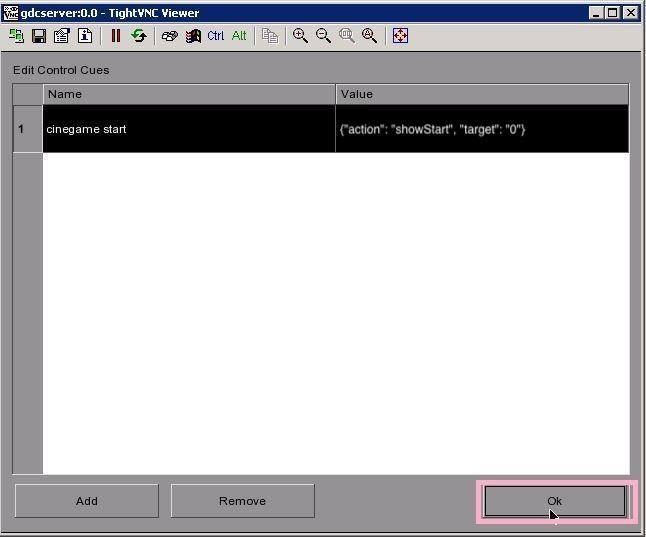
Task: Click the Transfer Files toolbar icon
Action: tap(270, 36)
